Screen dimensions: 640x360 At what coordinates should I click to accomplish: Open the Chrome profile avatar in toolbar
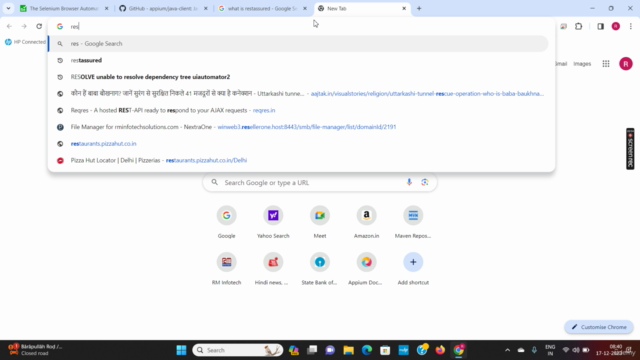616,26
